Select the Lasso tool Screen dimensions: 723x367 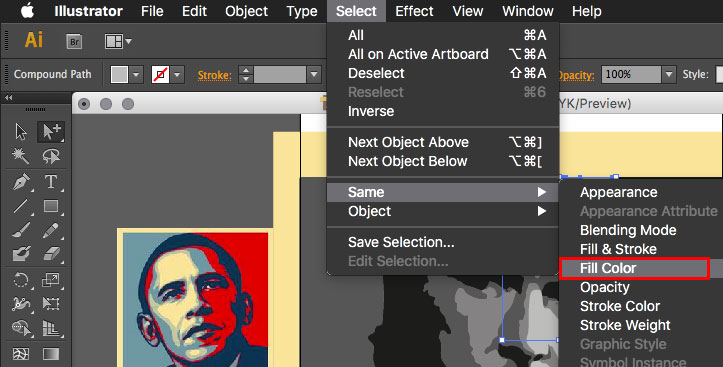tap(51, 156)
